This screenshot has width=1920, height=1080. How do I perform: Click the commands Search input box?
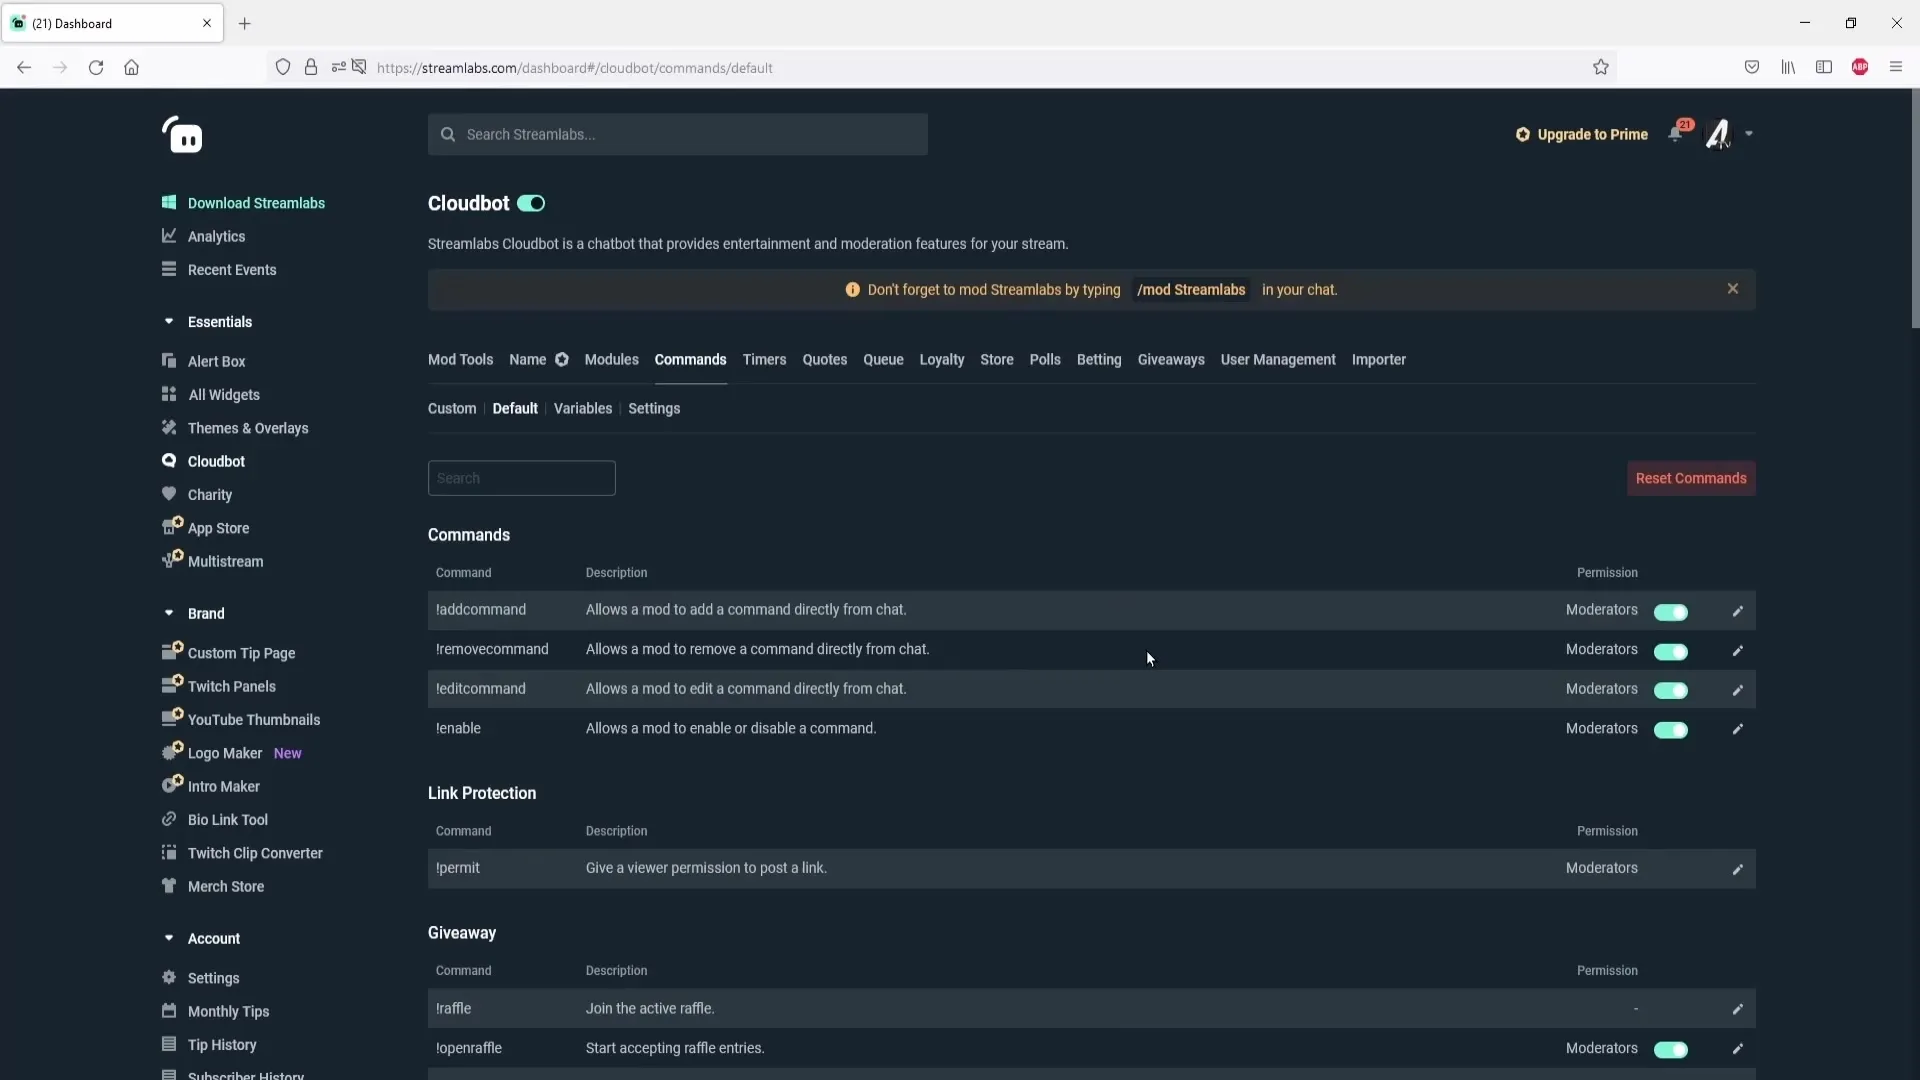521,478
